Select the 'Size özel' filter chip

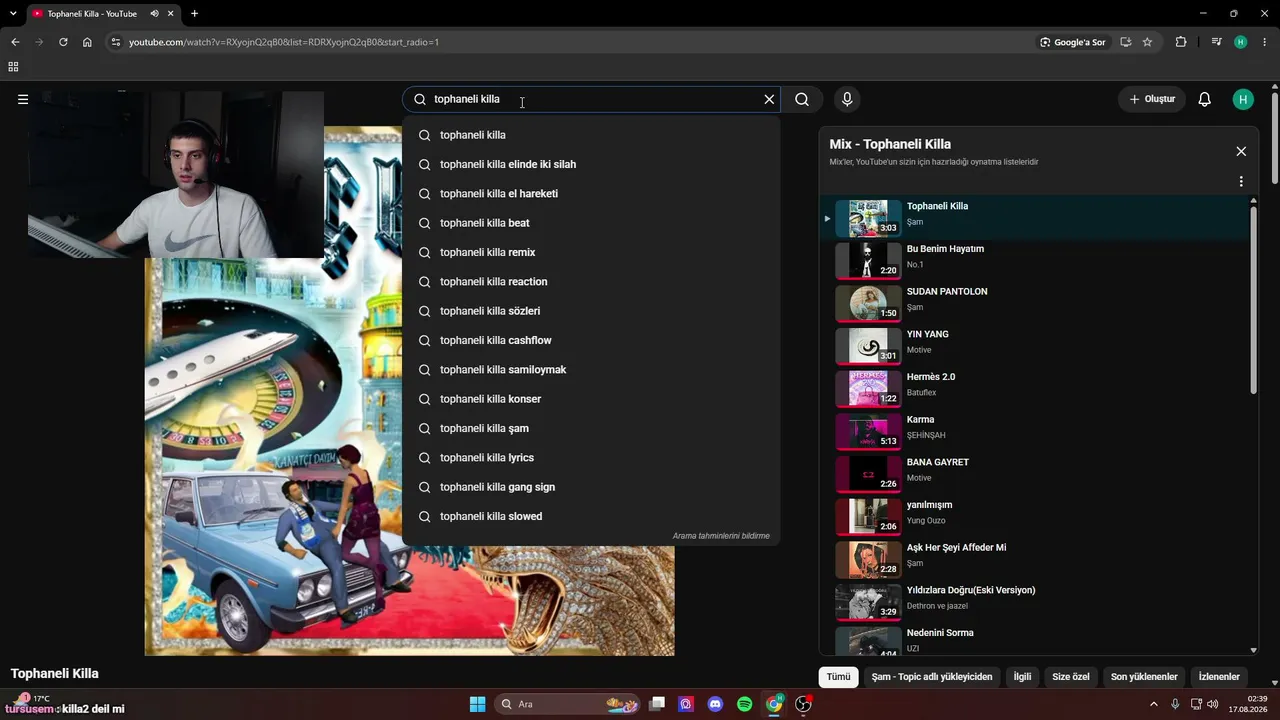click(1071, 677)
